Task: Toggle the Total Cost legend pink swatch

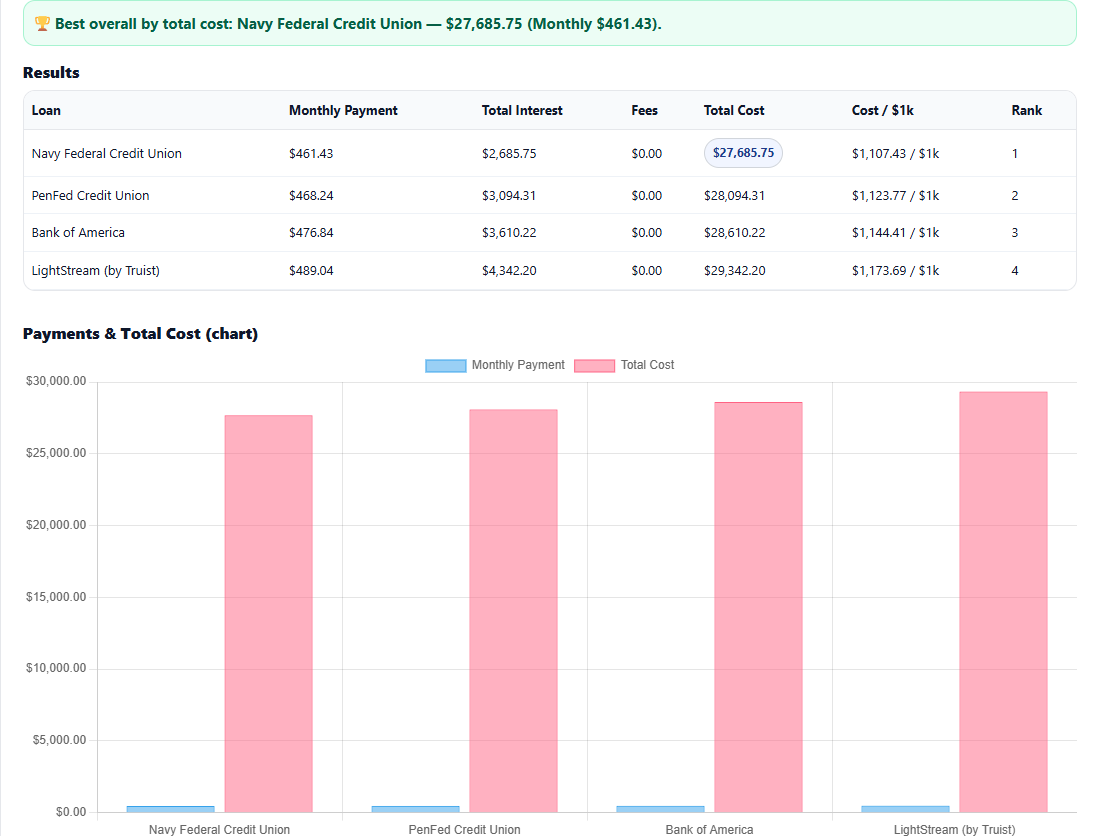Action: click(594, 366)
